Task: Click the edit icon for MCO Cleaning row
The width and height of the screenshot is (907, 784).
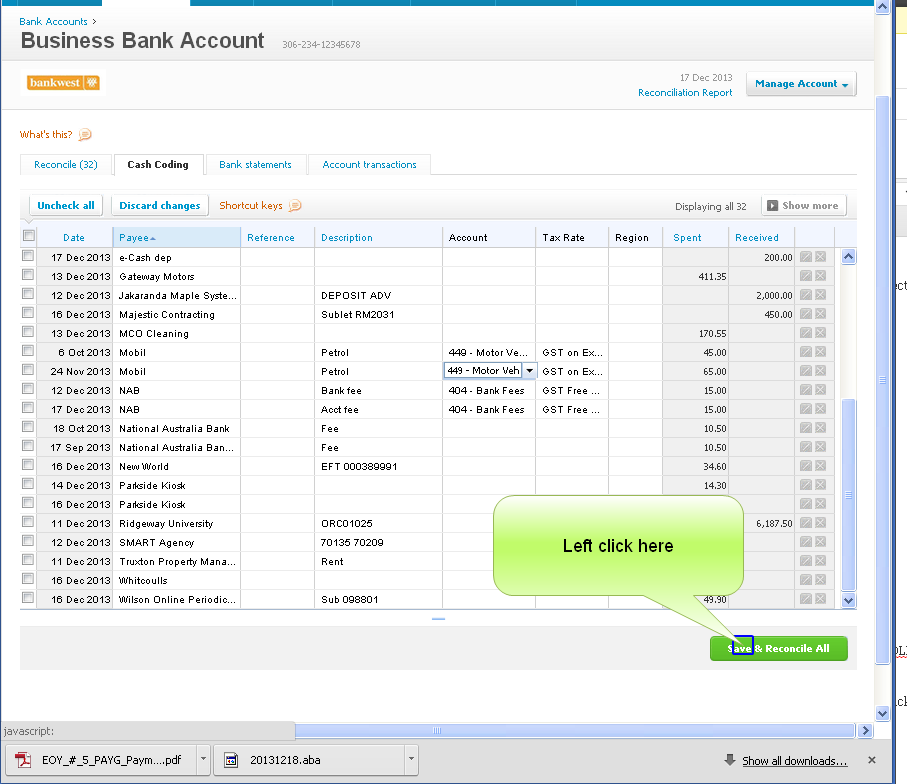Action: click(x=805, y=334)
